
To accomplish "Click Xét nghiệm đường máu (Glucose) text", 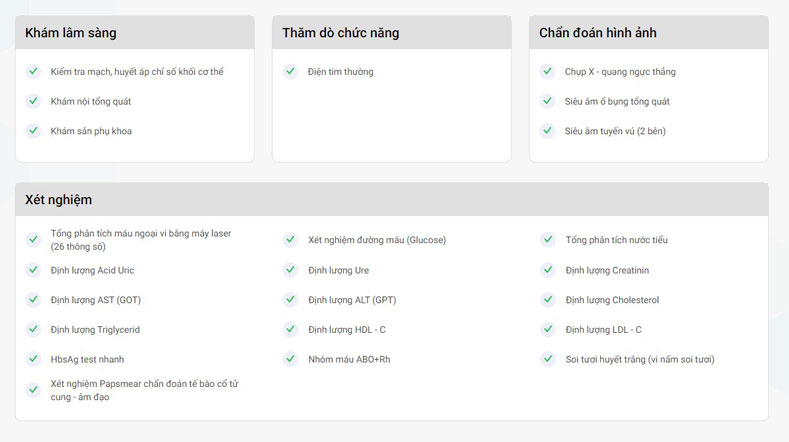I will click(377, 240).
